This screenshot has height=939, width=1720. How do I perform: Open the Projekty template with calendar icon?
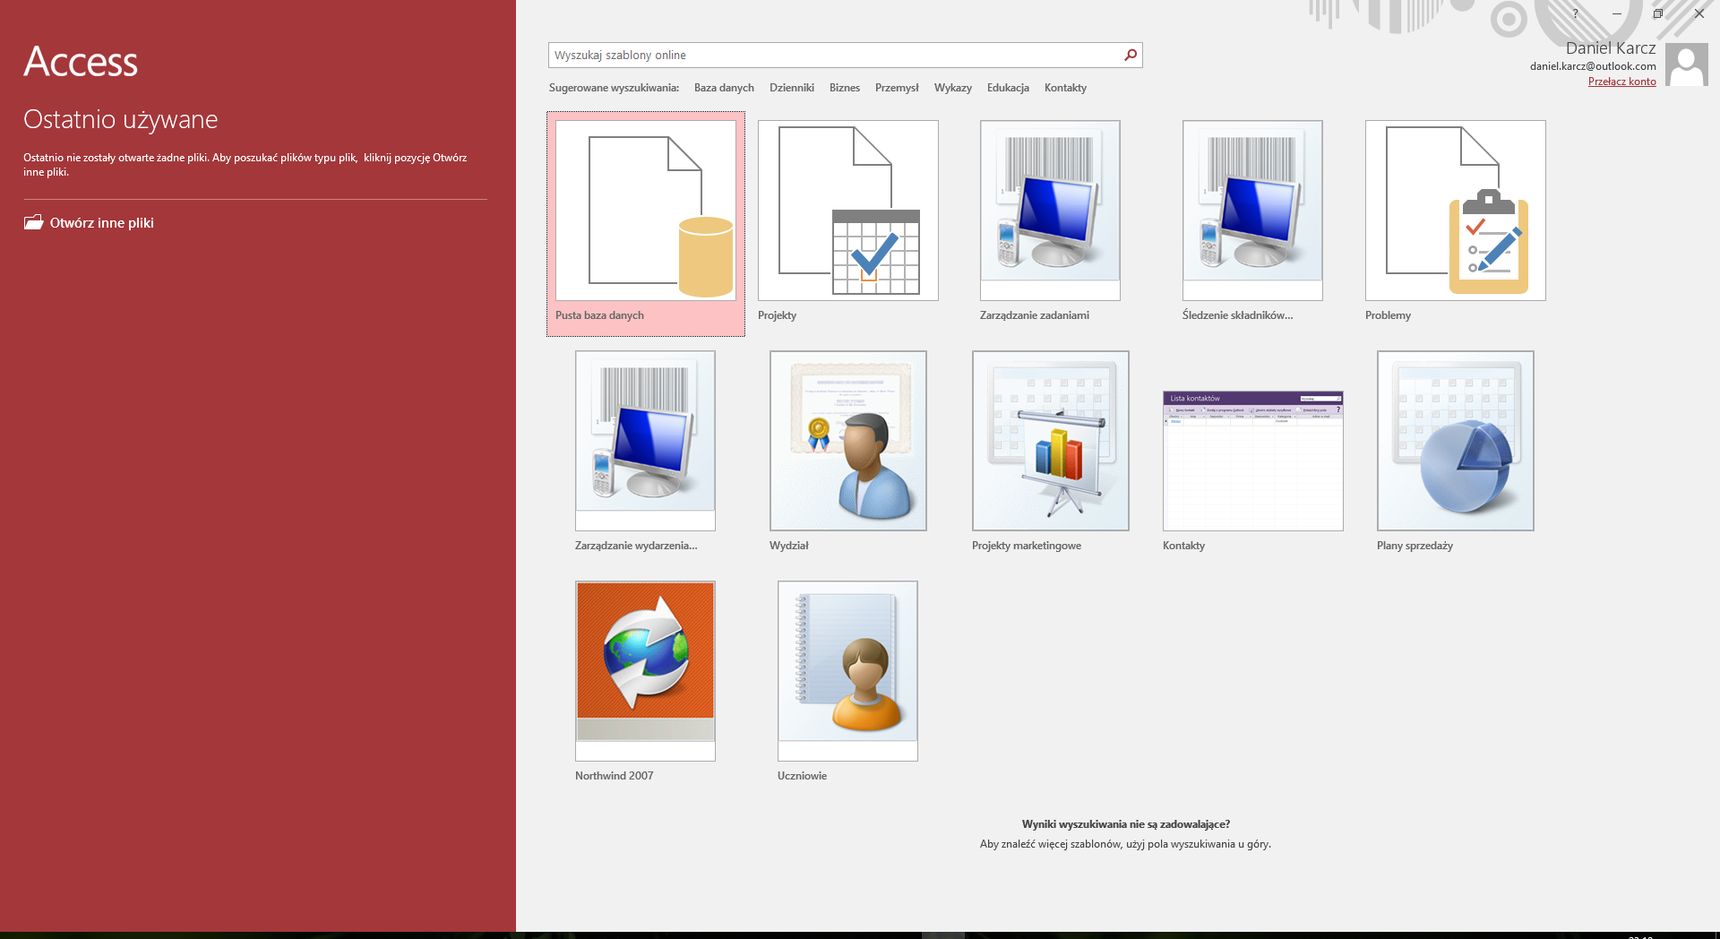[x=848, y=211]
